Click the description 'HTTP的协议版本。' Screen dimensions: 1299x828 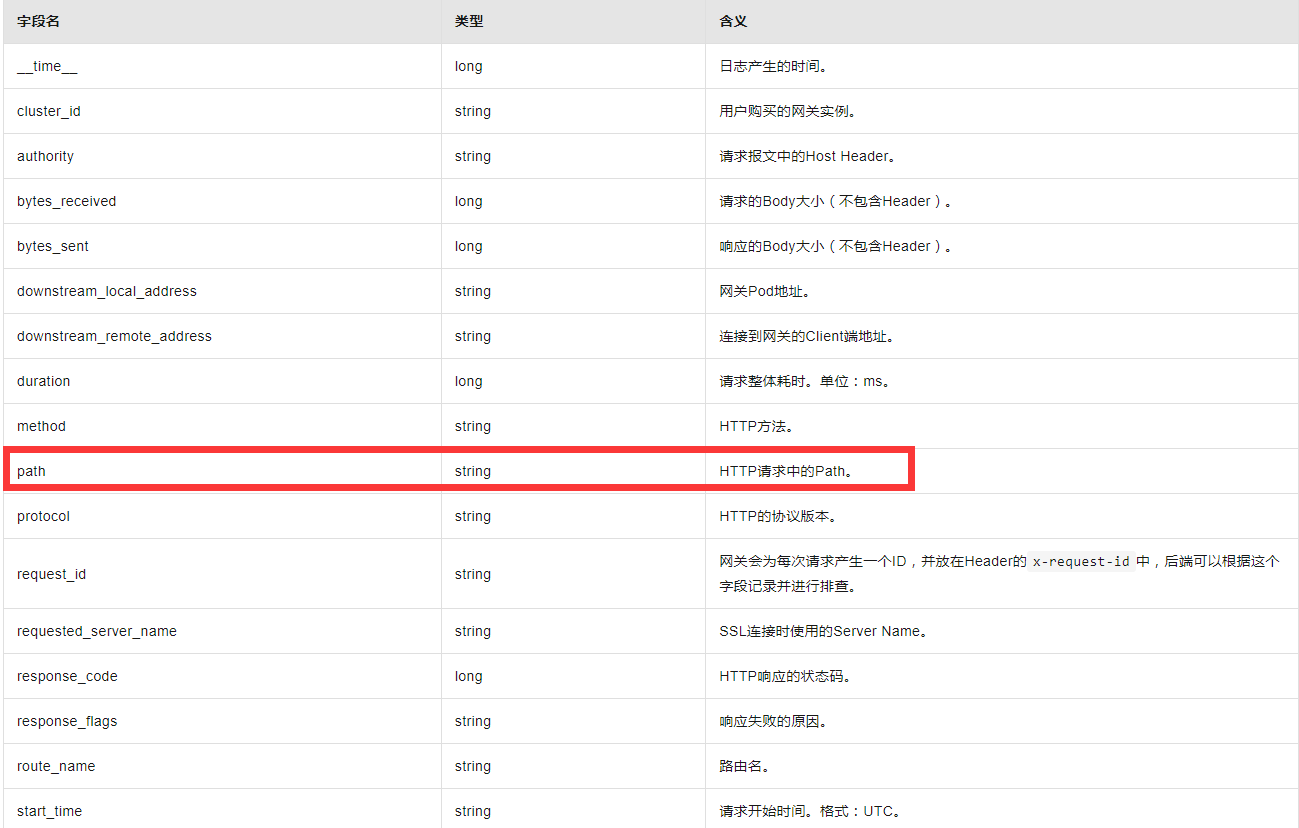click(x=779, y=516)
